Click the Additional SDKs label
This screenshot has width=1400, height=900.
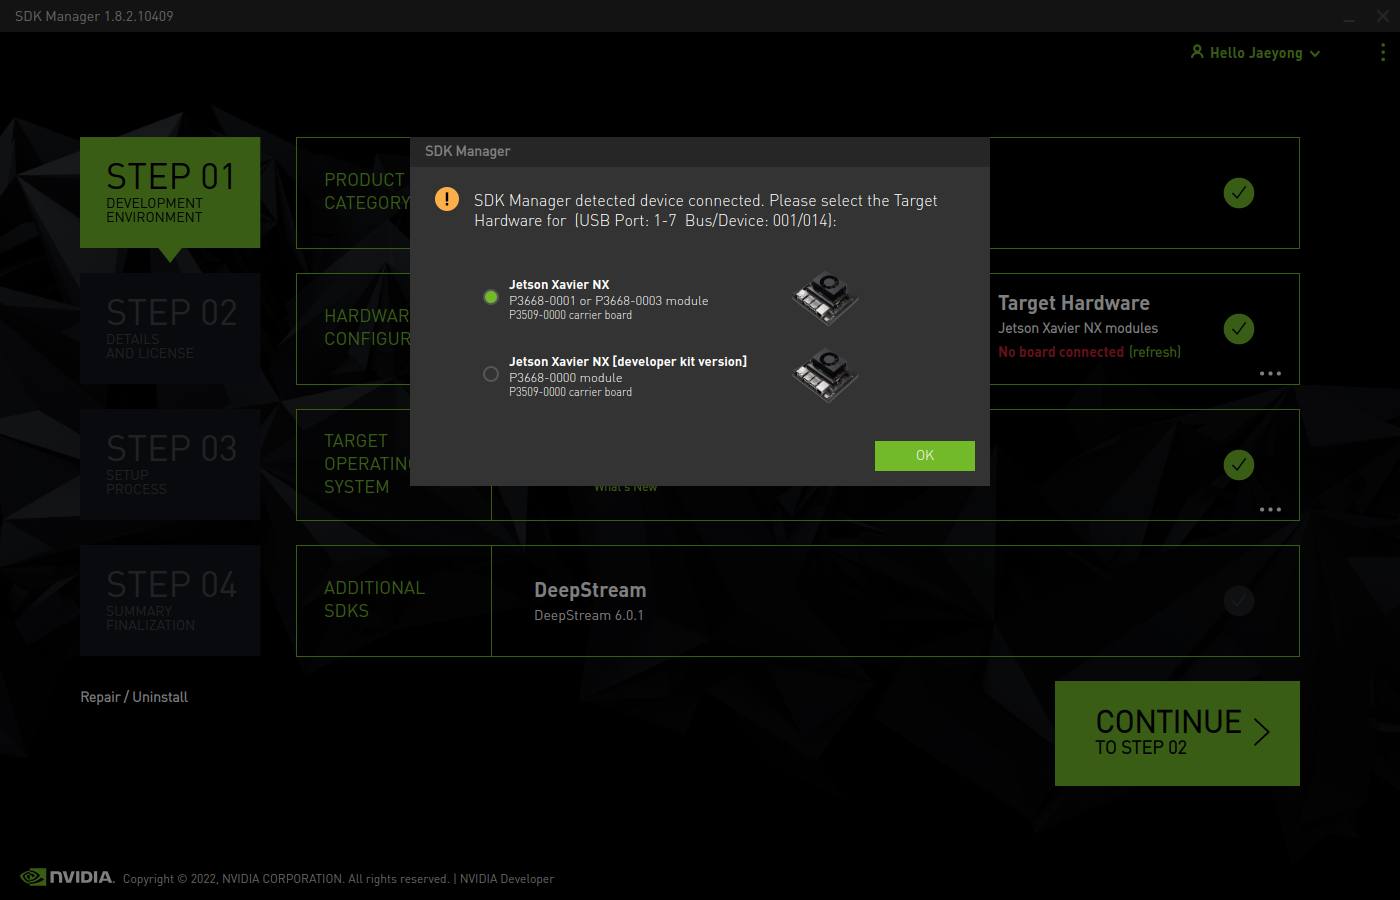374,599
